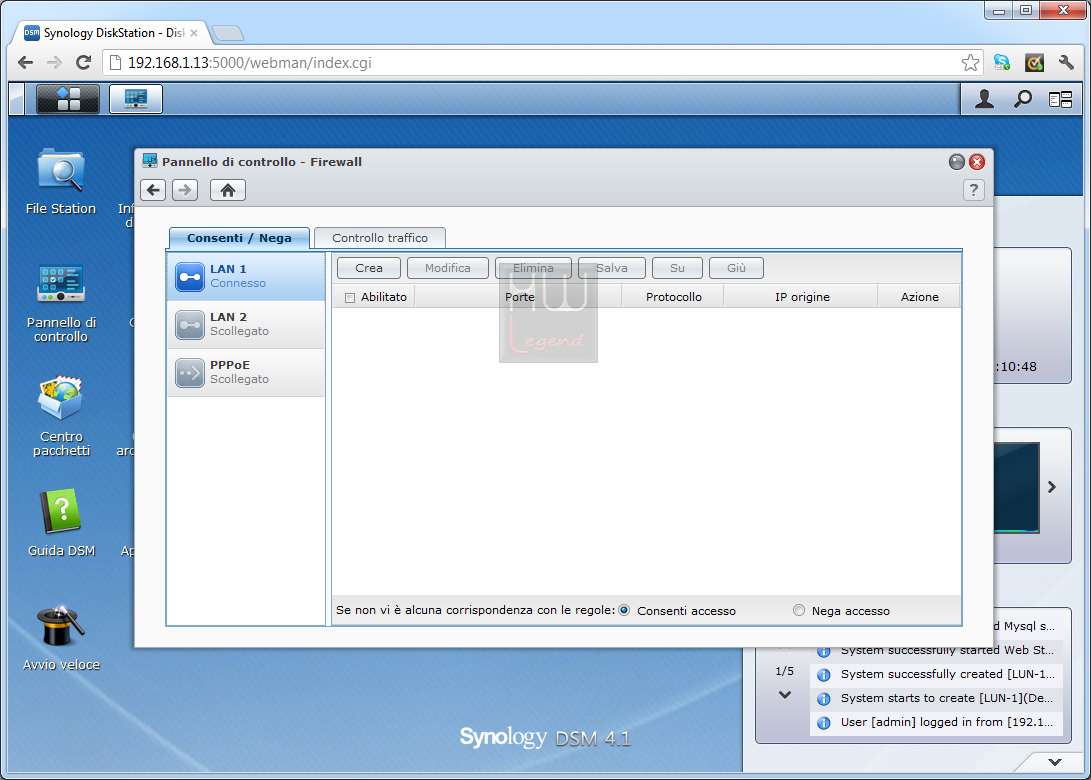Open the DSM search magnifier icon
The image size is (1091, 780).
[x=1022, y=100]
